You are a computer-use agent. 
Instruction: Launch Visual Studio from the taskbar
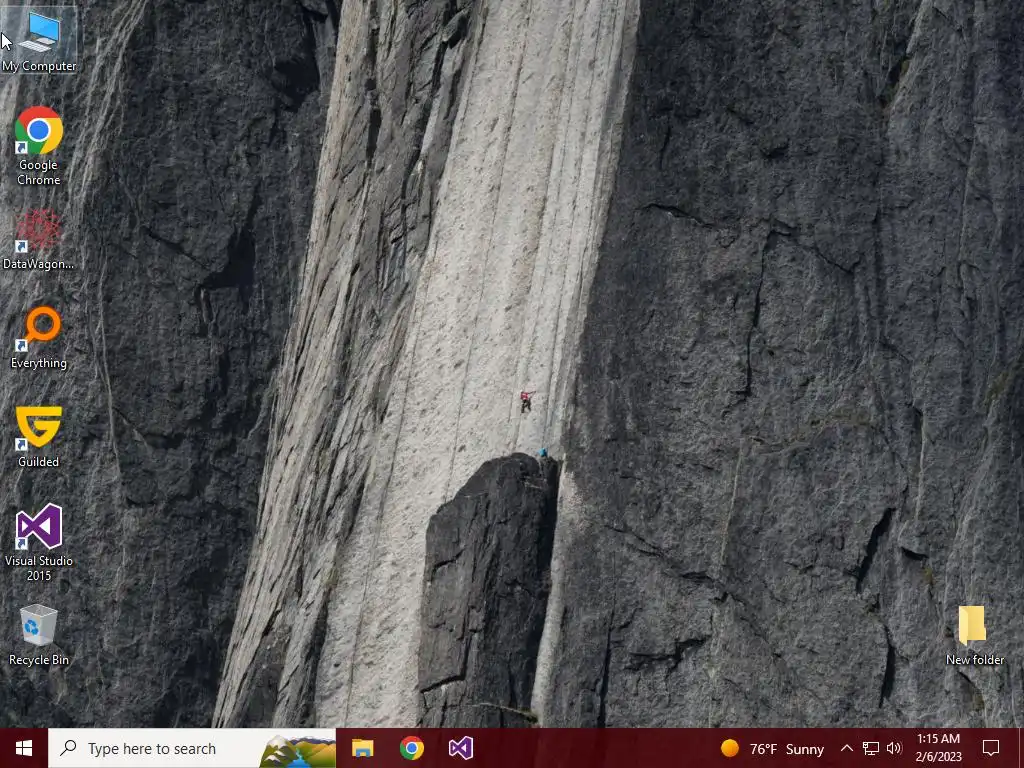(460, 748)
